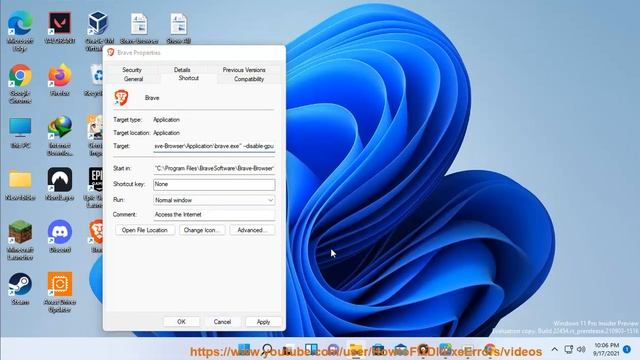640x360 pixels.
Task: Open the yellow New folder icon
Action: coord(20,180)
